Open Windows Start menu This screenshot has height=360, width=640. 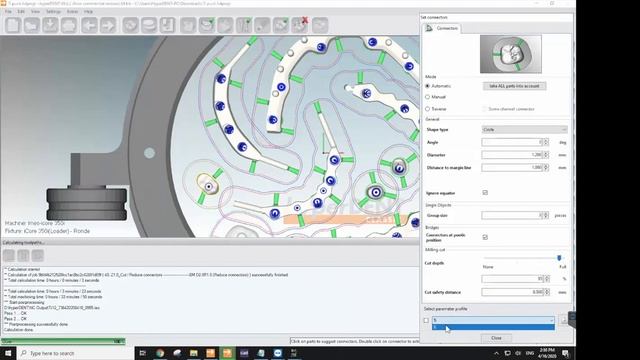8,353
